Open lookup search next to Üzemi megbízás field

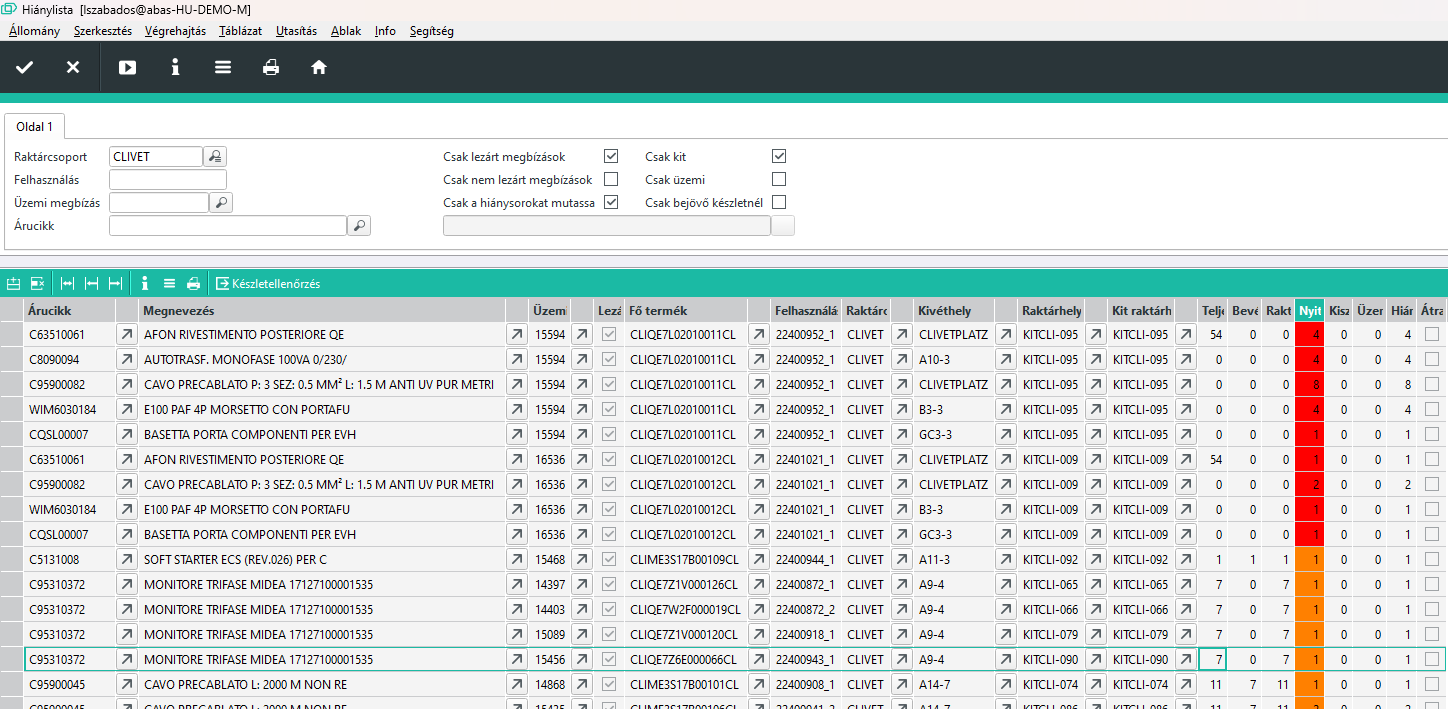click(222, 203)
